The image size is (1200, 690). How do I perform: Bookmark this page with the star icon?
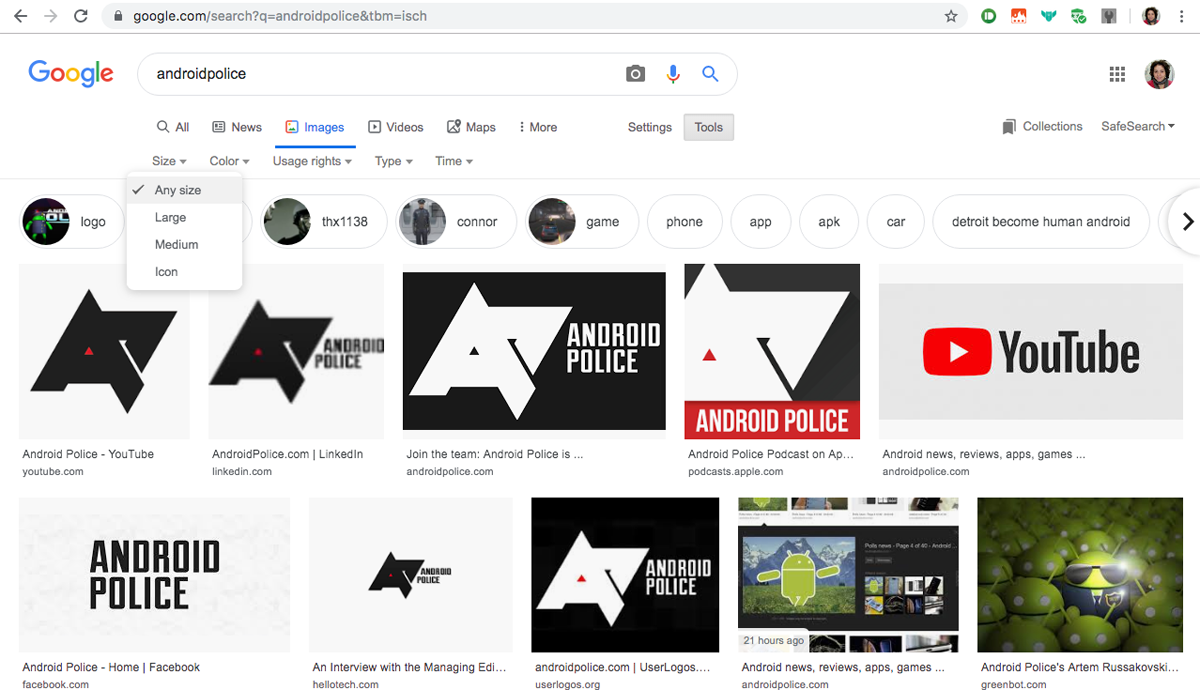tap(951, 16)
